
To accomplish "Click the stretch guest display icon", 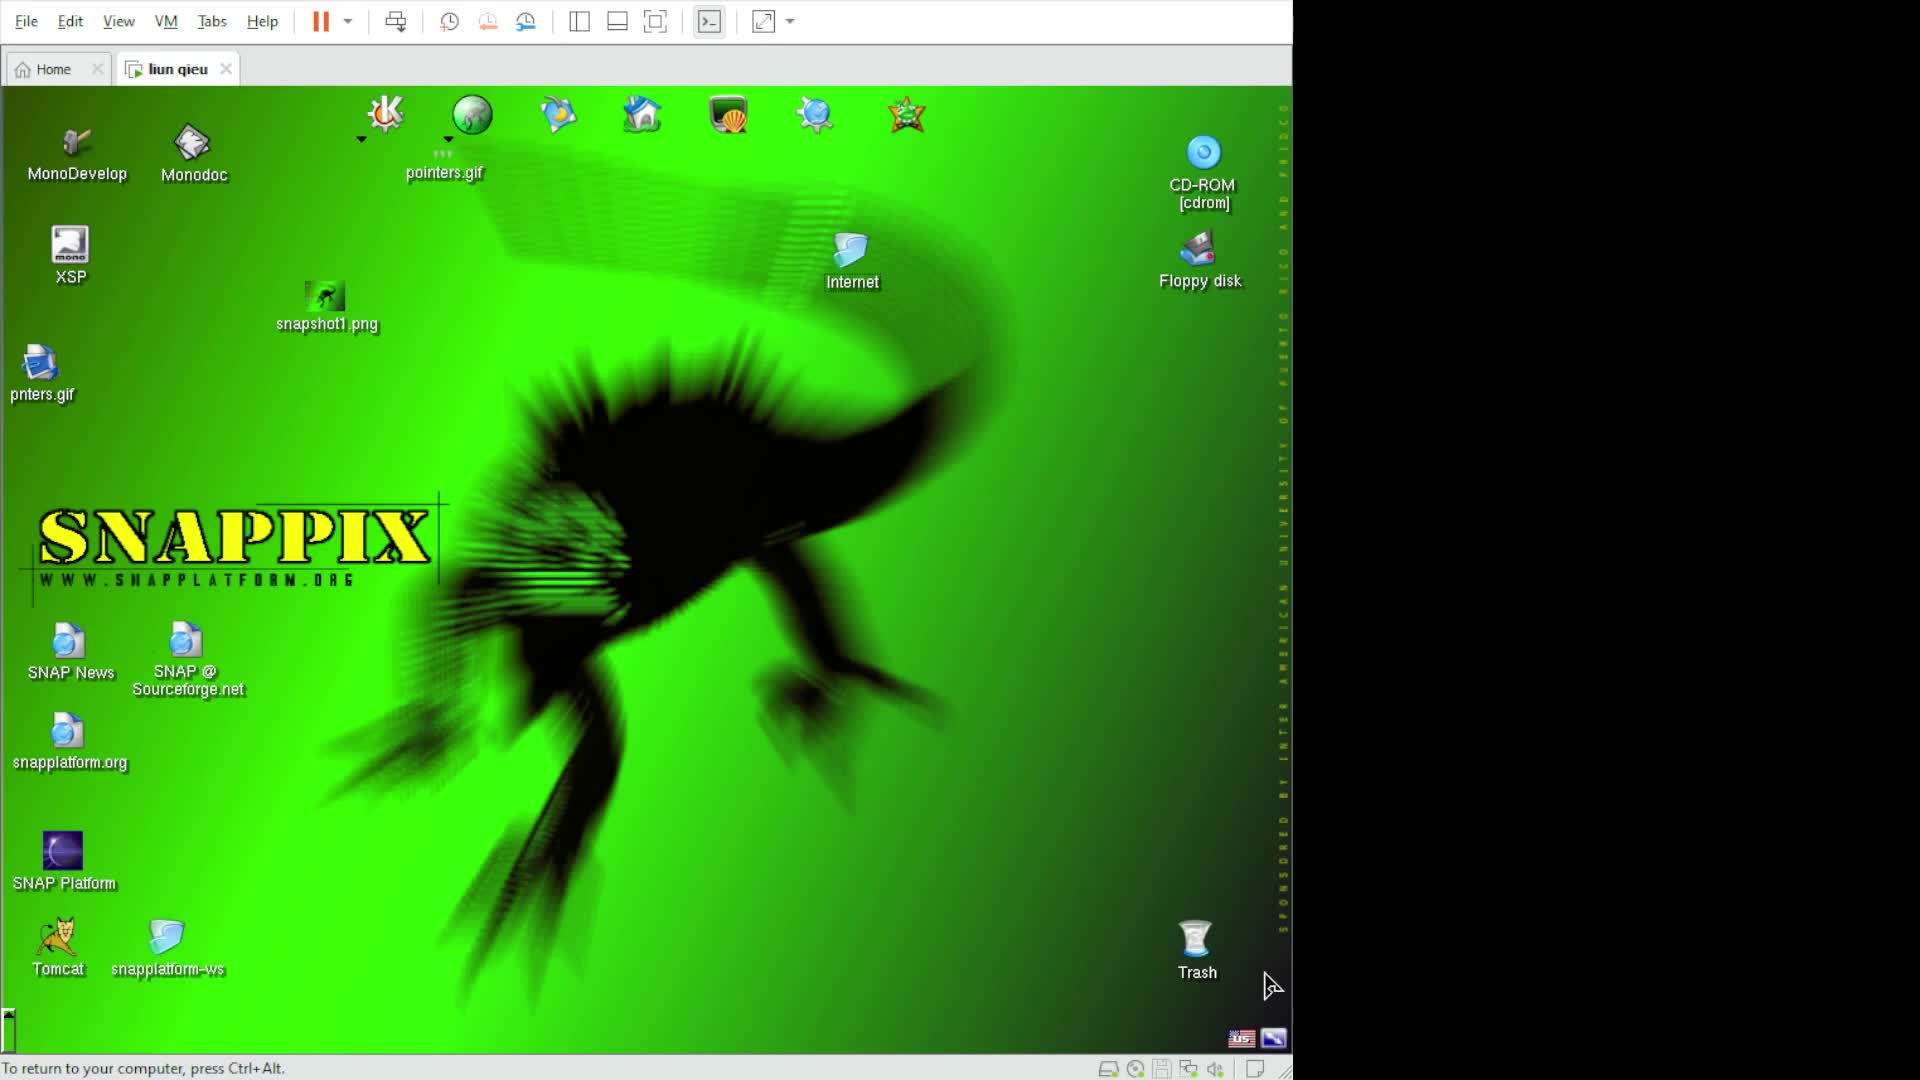I will (x=763, y=21).
